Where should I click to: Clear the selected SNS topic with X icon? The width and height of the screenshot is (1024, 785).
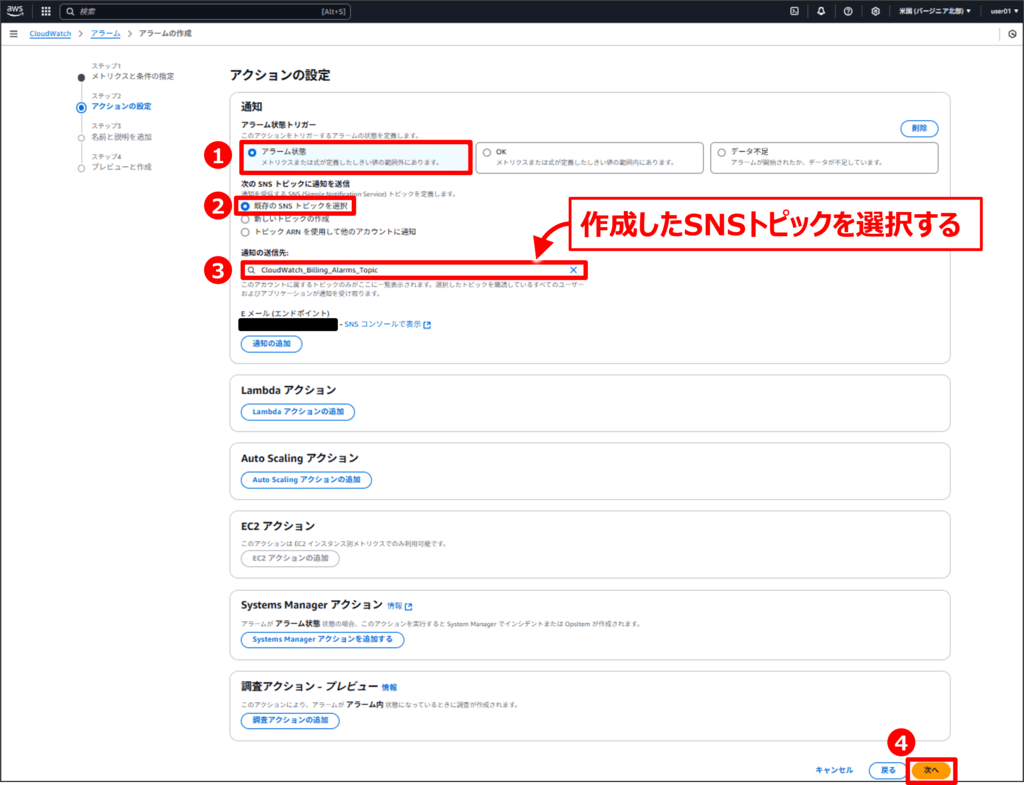pos(573,270)
